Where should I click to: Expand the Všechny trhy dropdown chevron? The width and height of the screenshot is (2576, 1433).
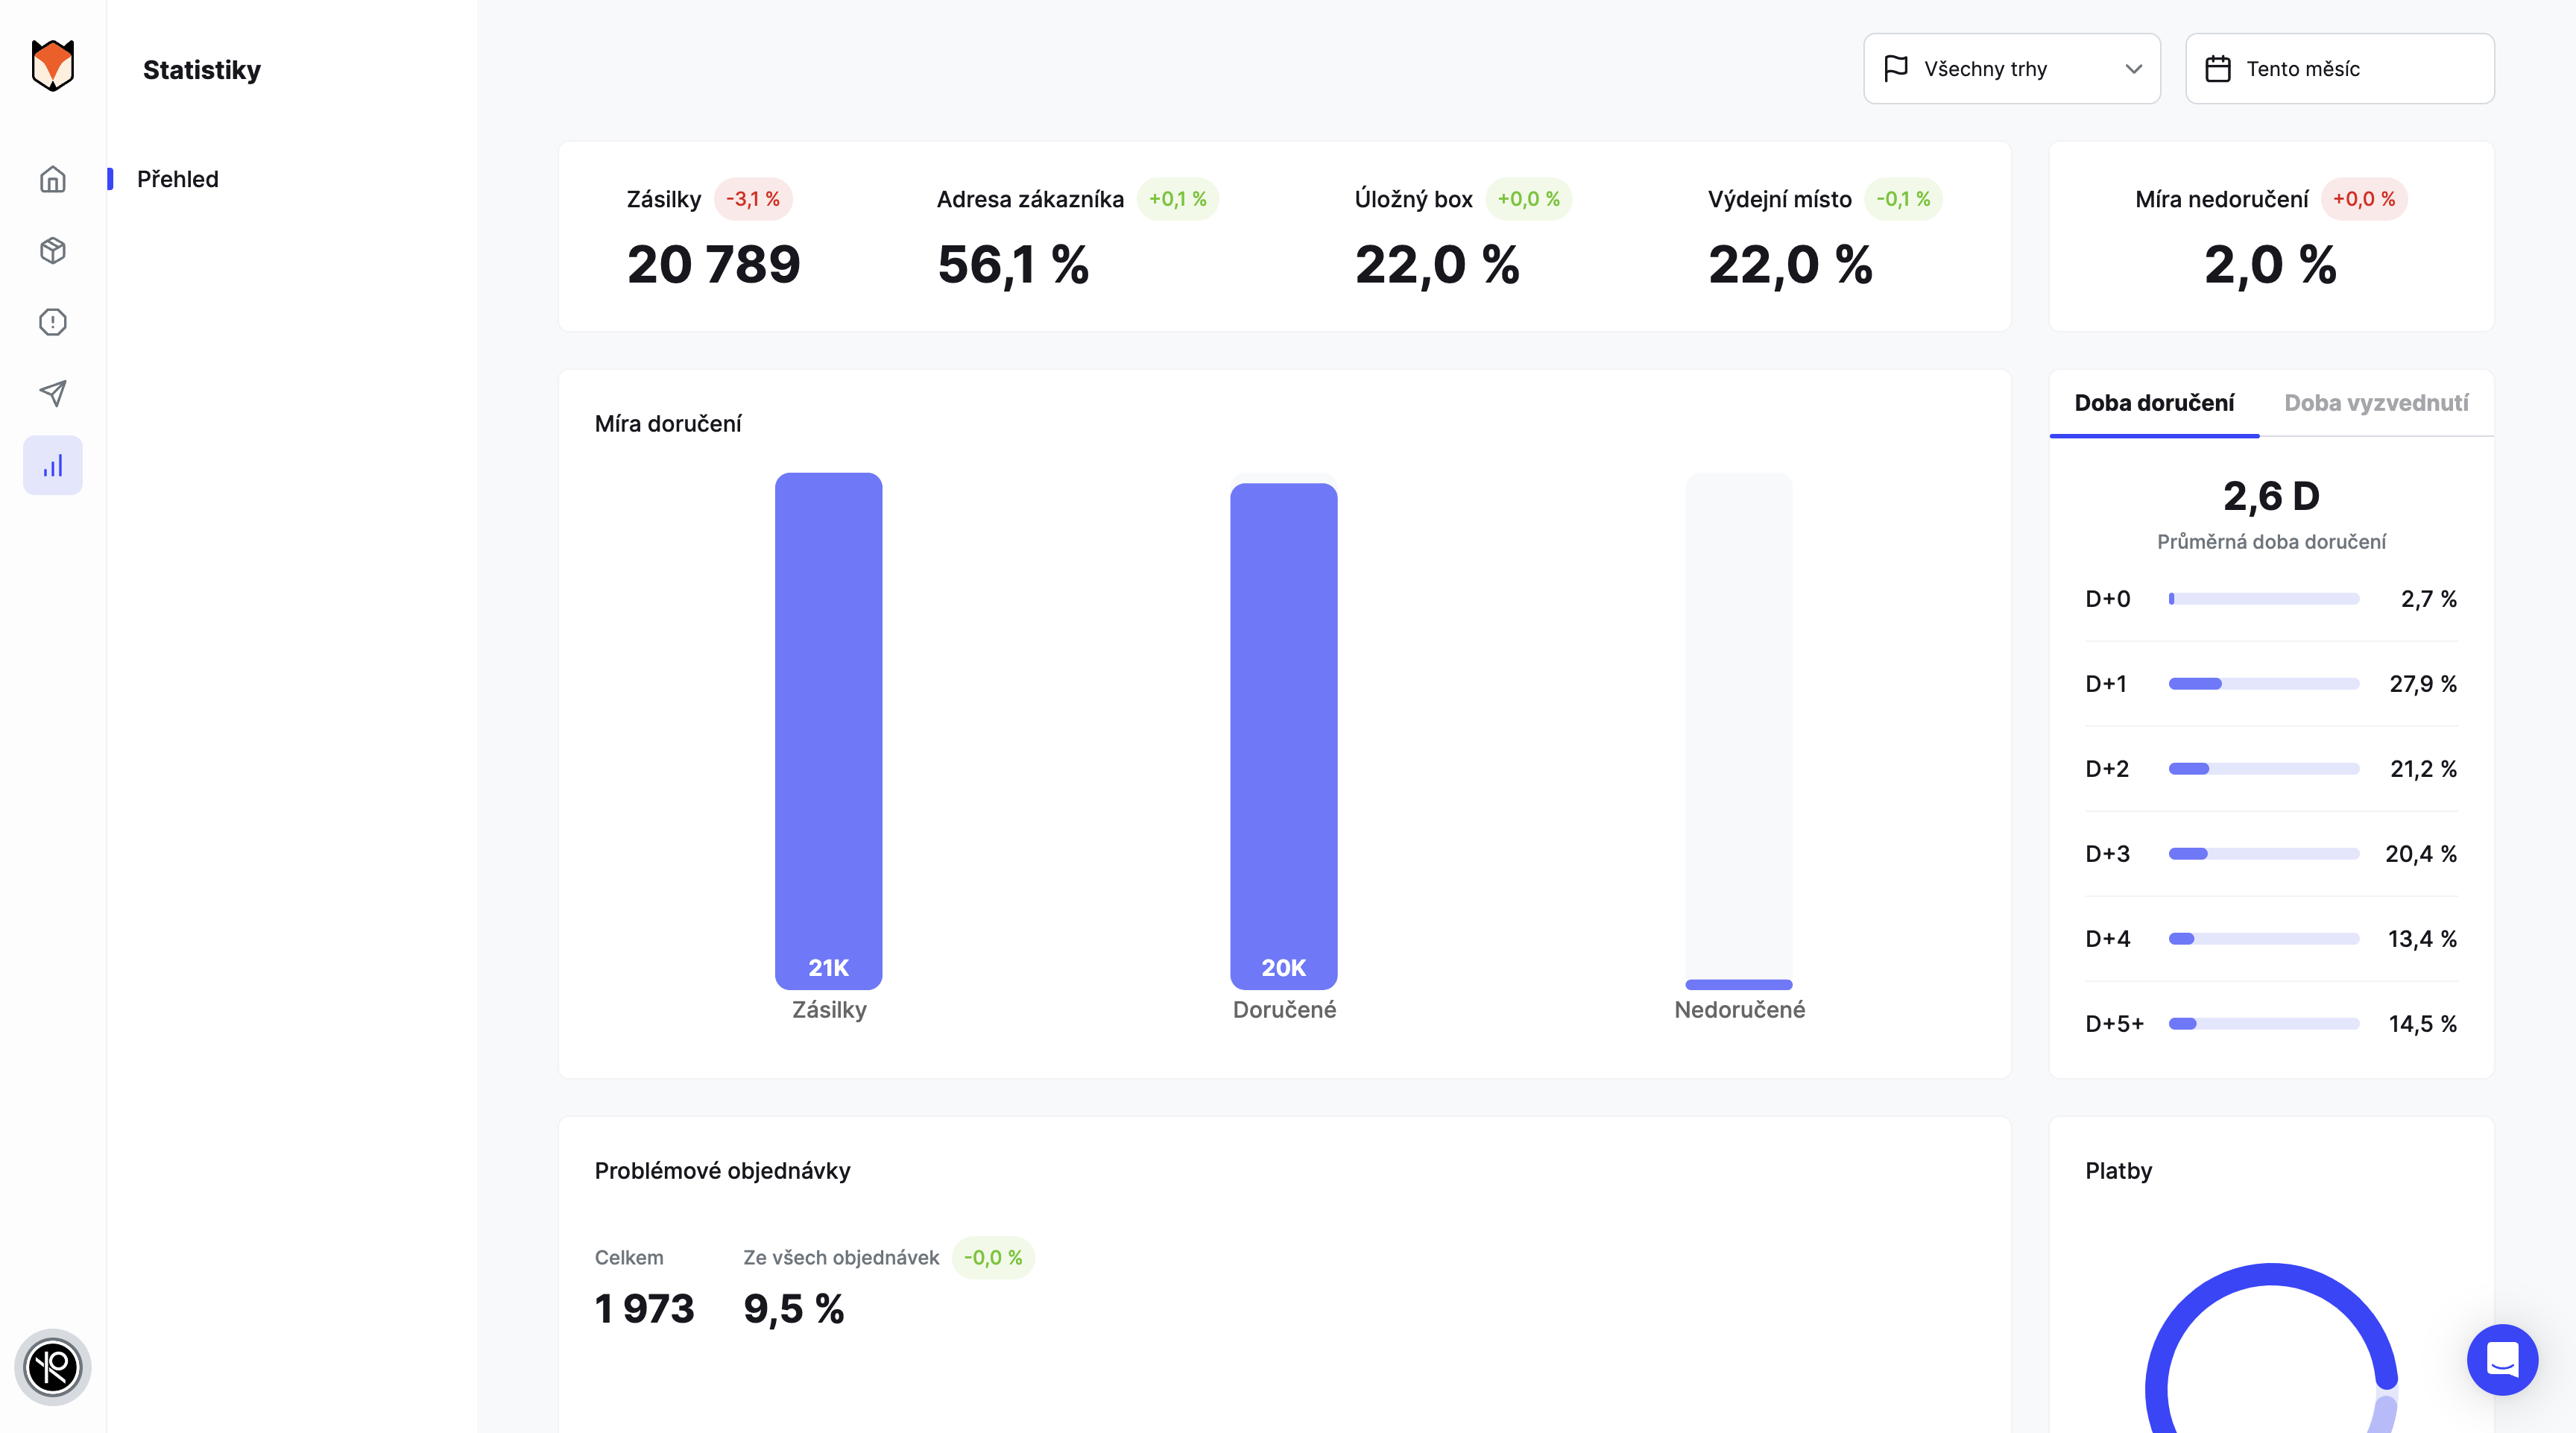coord(2133,69)
